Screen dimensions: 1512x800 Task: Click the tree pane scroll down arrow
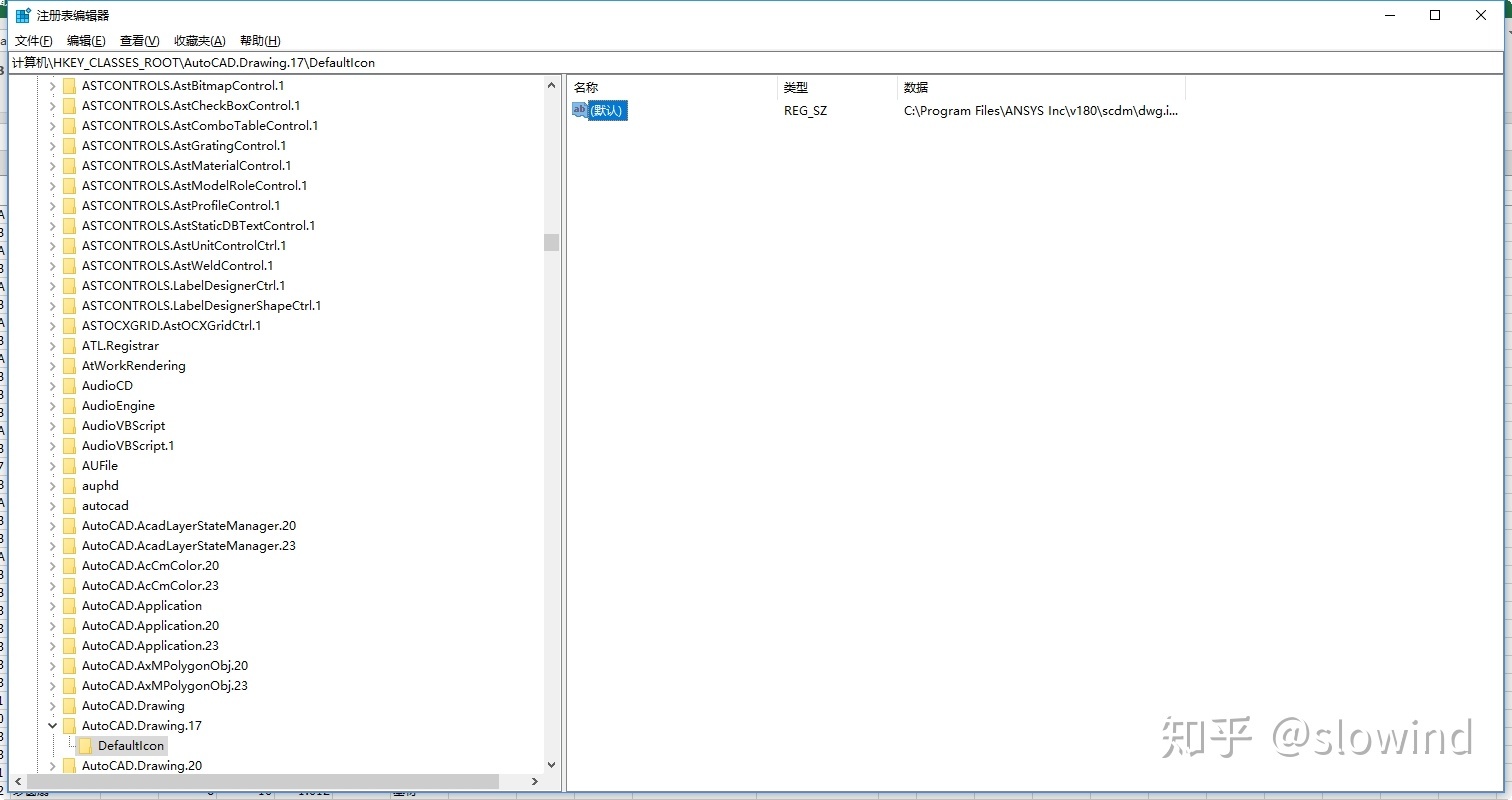coord(551,766)
